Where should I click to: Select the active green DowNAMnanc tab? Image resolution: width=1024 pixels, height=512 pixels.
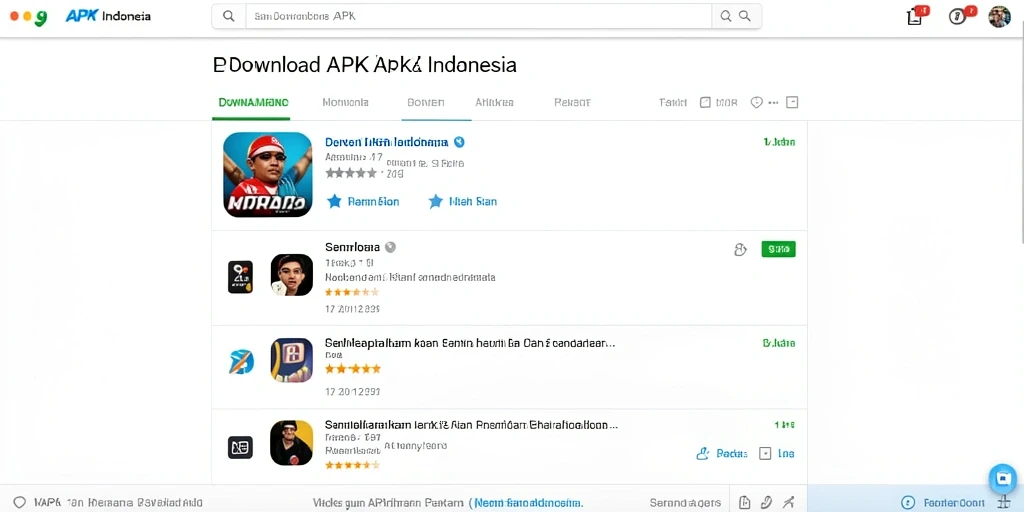pos(253,103)
